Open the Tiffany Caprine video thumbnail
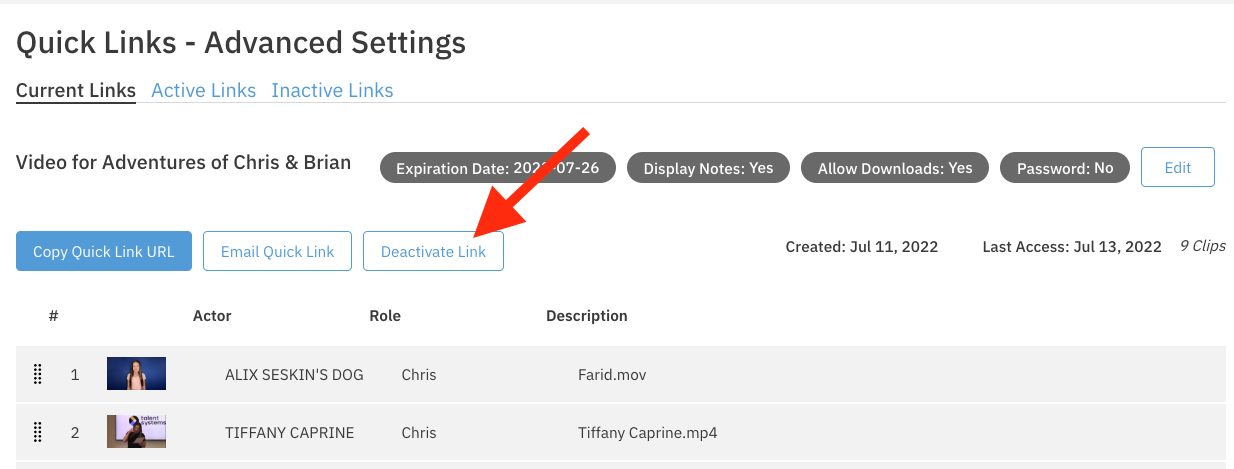 tap(136, 432)
